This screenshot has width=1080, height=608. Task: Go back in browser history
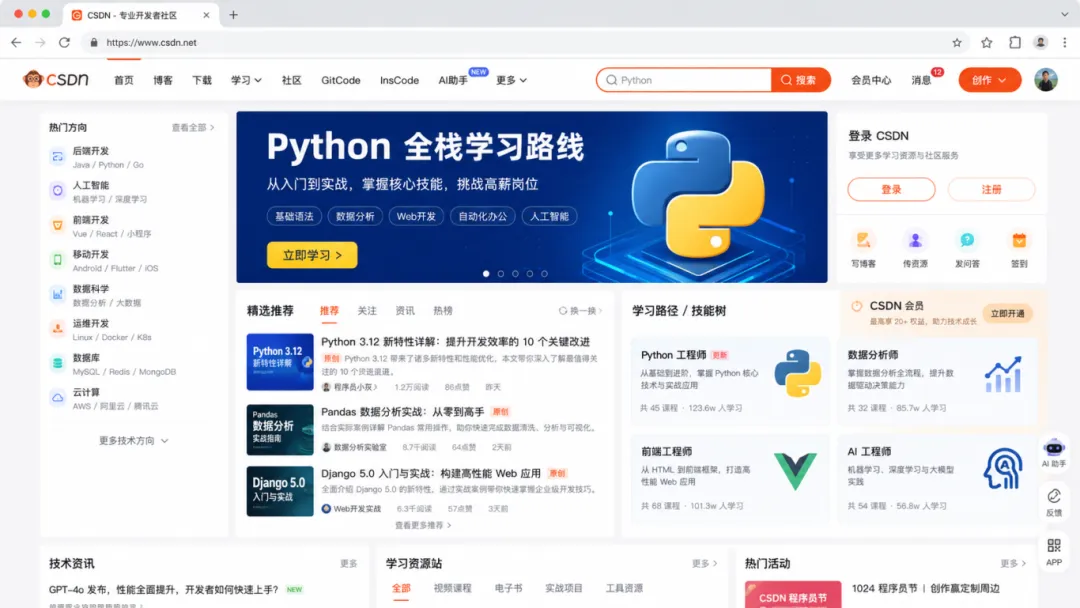click(16, 43)
